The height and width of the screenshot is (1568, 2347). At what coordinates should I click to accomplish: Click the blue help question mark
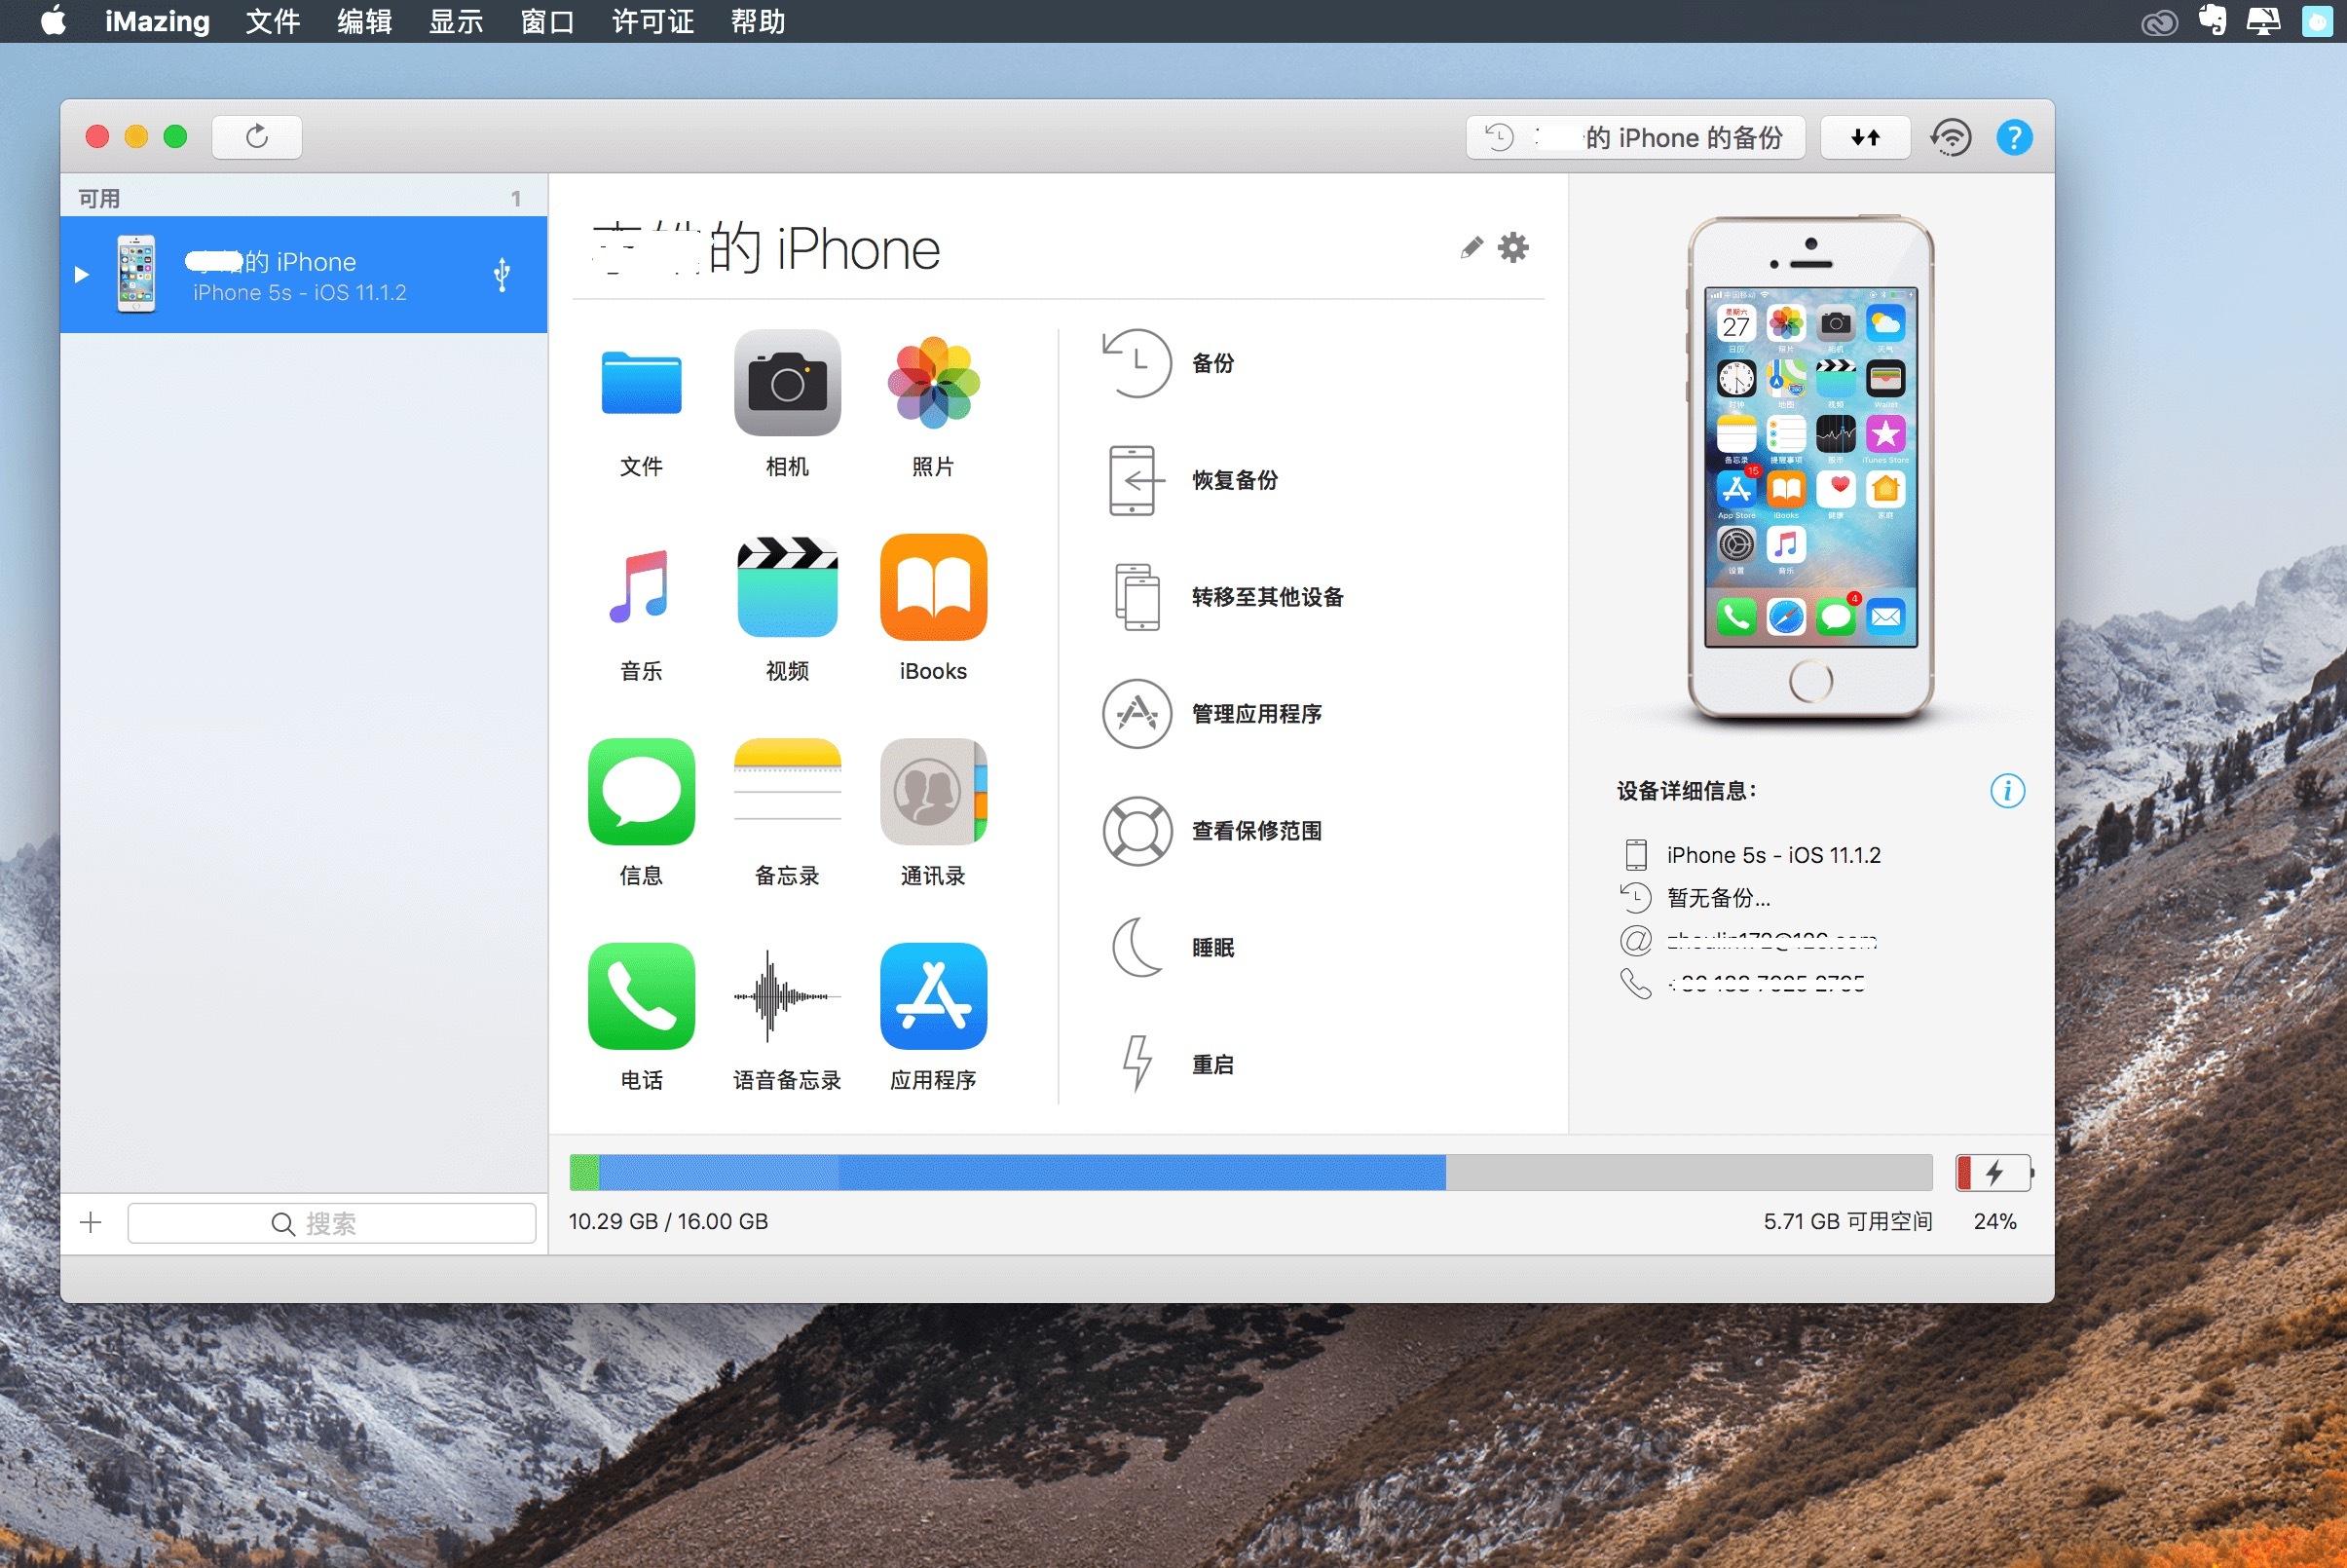click(x=2013, y=138)
